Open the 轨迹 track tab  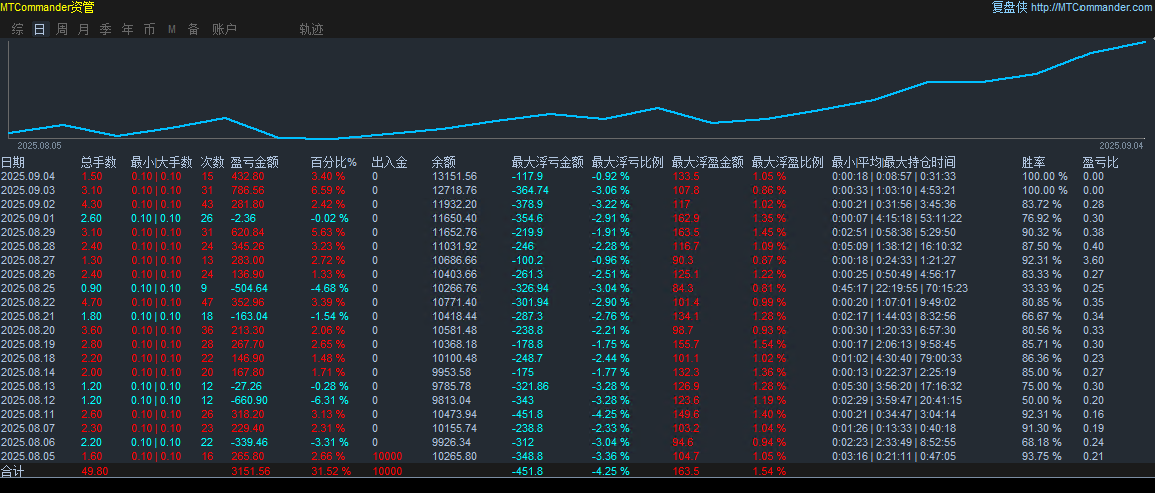tap(311, 30)
